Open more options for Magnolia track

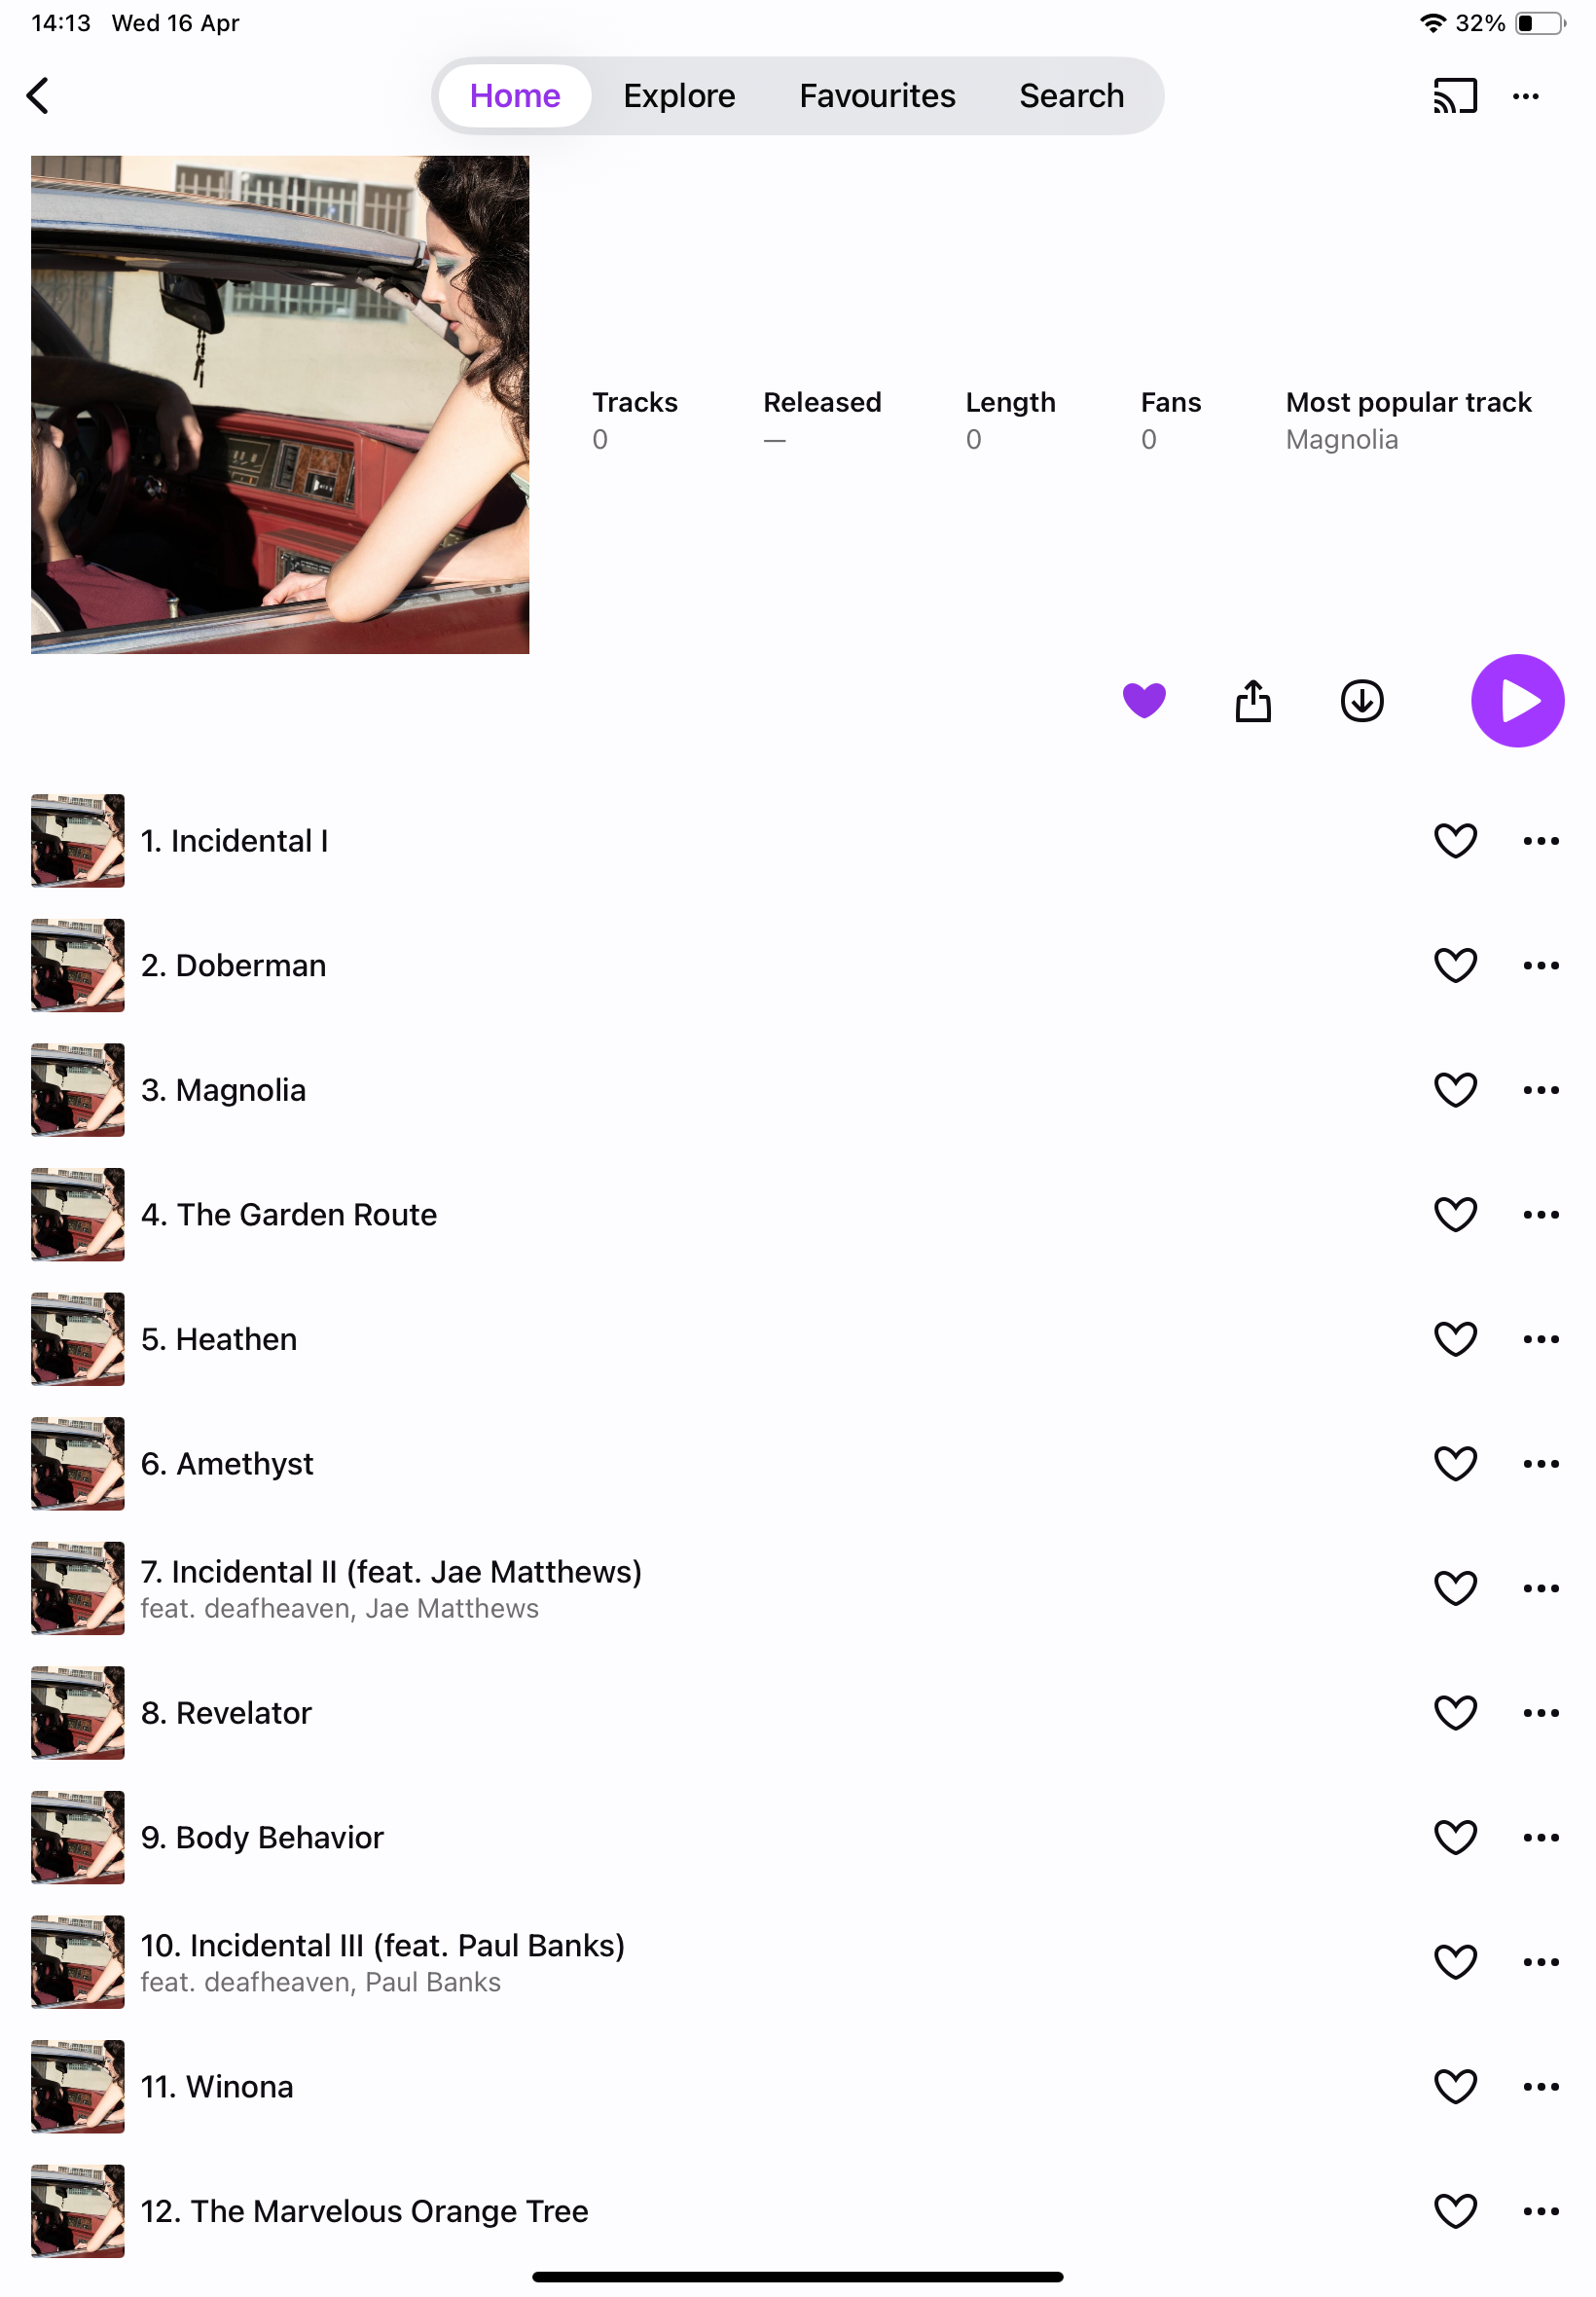click(1540, 1089)
